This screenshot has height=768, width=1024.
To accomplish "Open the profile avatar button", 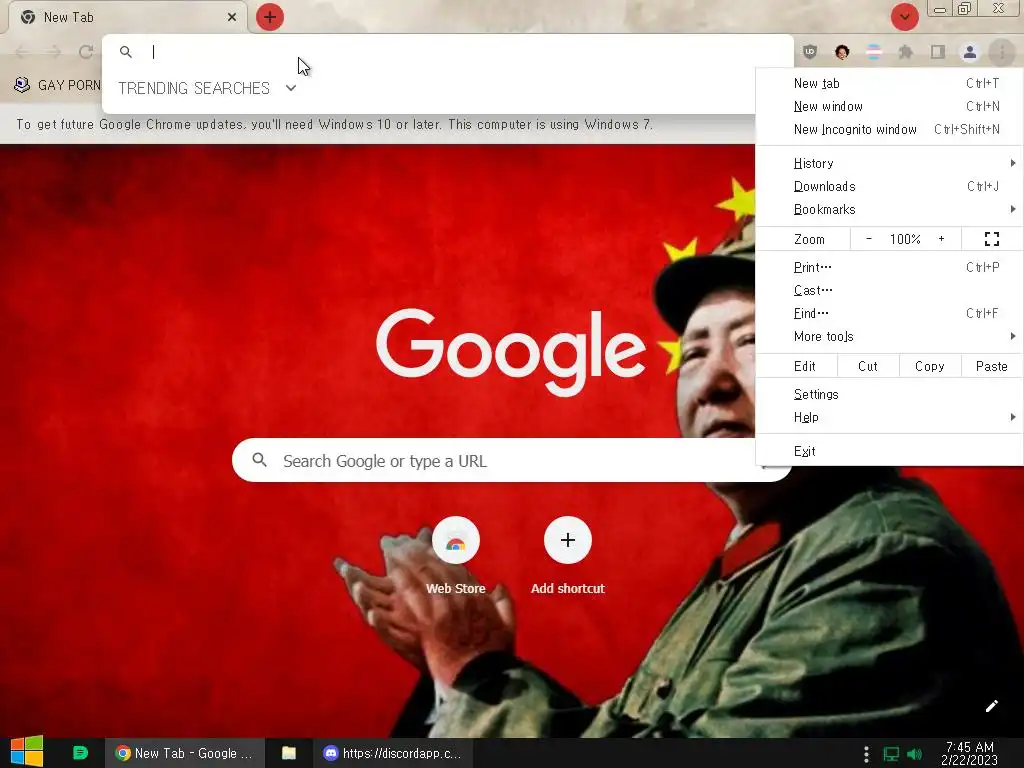I will point(970,52).
